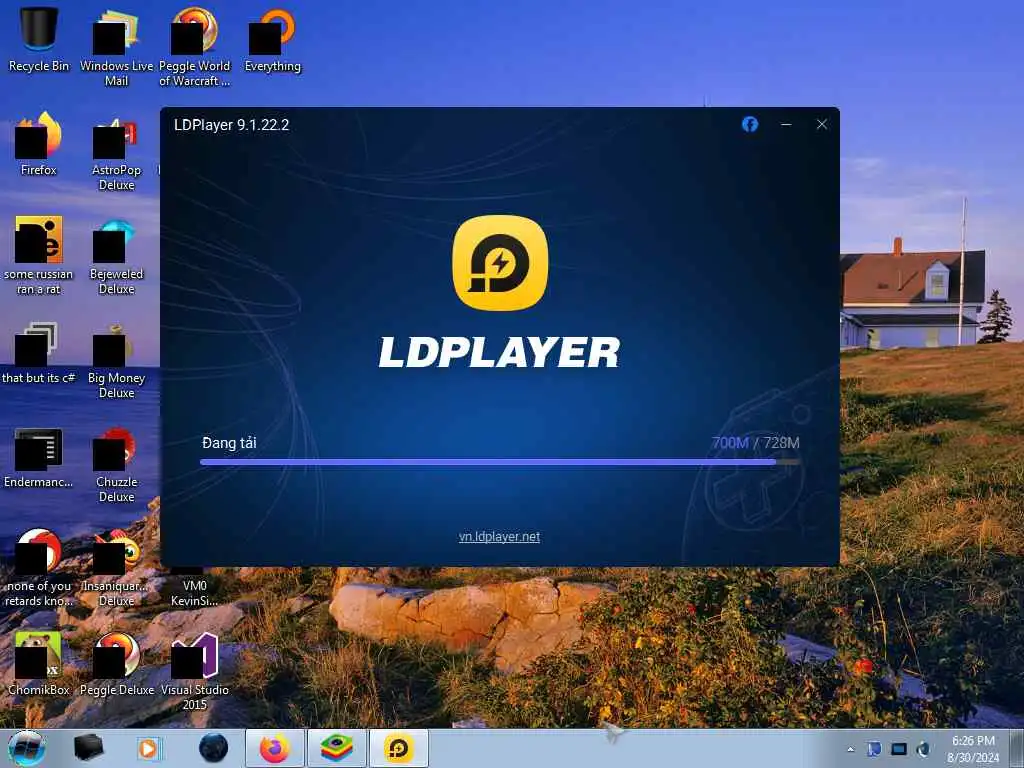This screenshot has height=768, width=1024.
Task: Open taskbar clock showing 6:26 PM
Action: 973,749
